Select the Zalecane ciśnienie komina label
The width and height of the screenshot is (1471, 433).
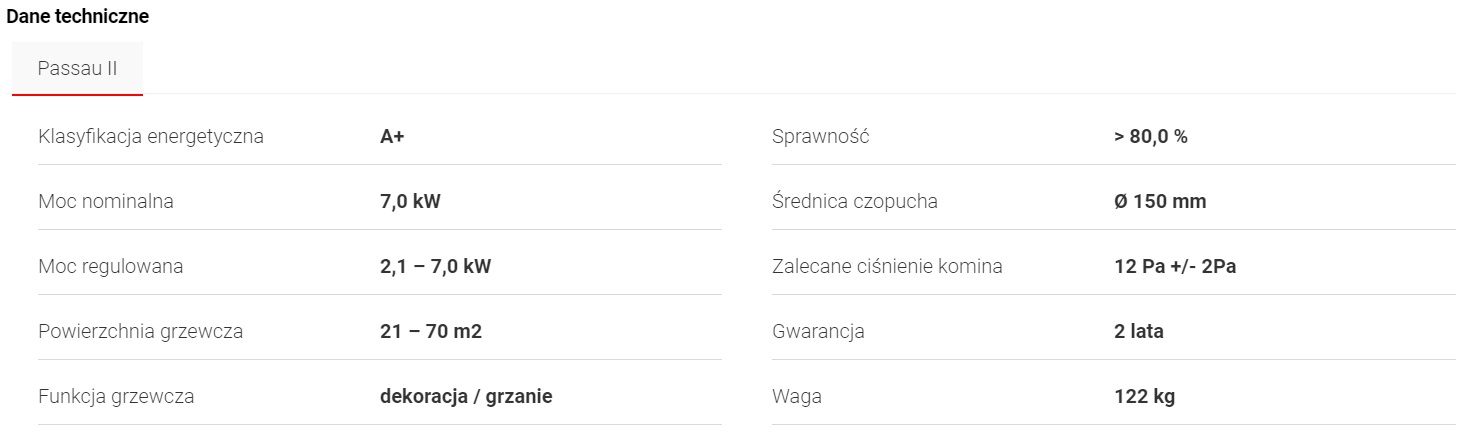[887, 267]
